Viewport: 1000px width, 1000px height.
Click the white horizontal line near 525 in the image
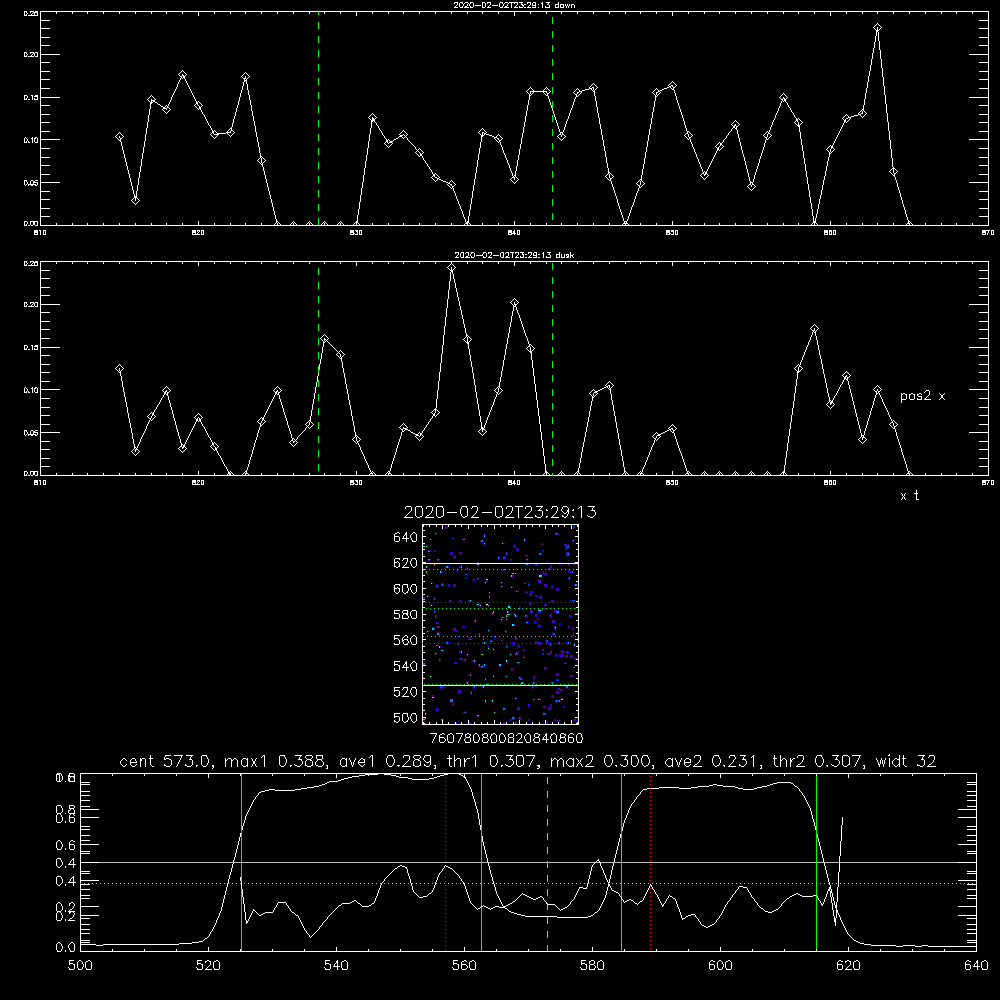pyautogui.click(x=500, y=685)
